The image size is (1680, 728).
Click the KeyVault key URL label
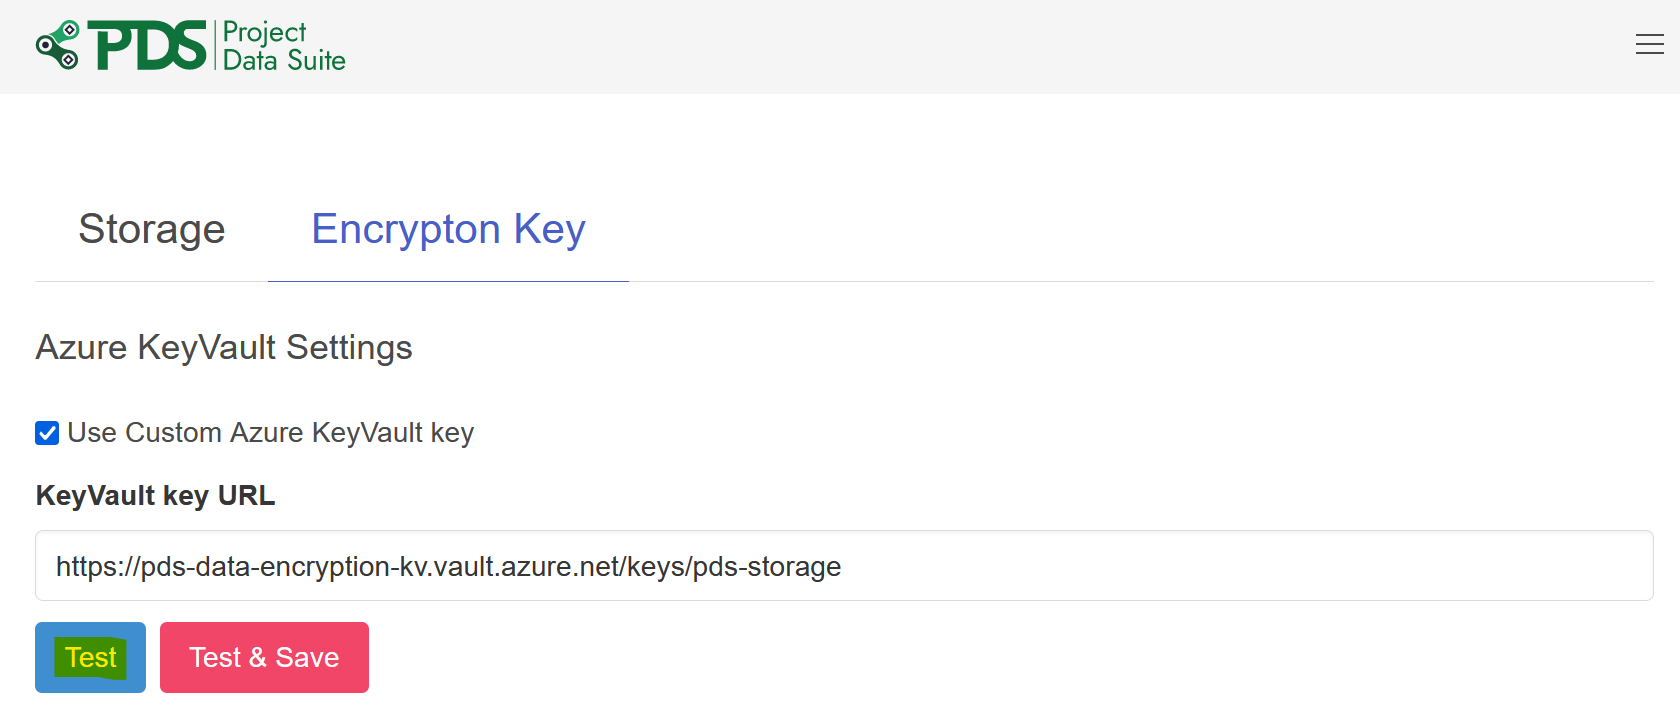click(155, 495)
